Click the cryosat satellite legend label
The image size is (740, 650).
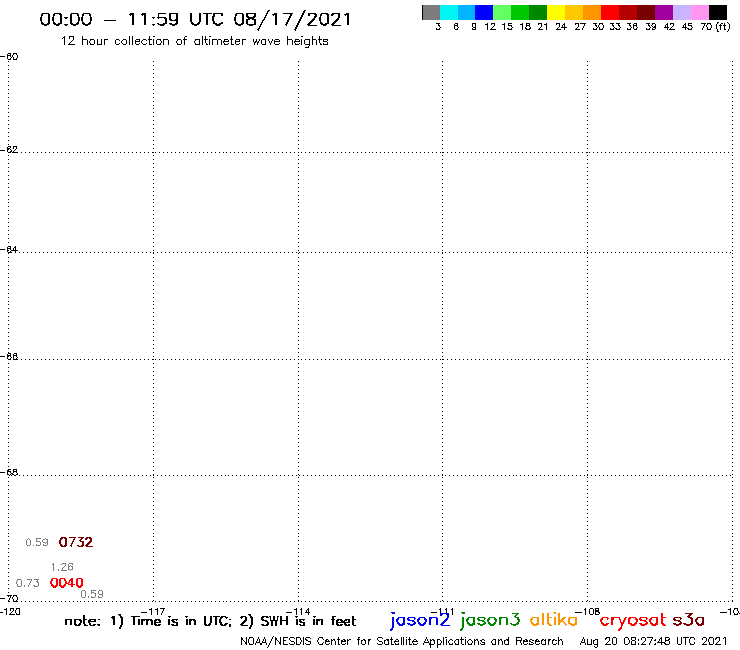[633, 620]
